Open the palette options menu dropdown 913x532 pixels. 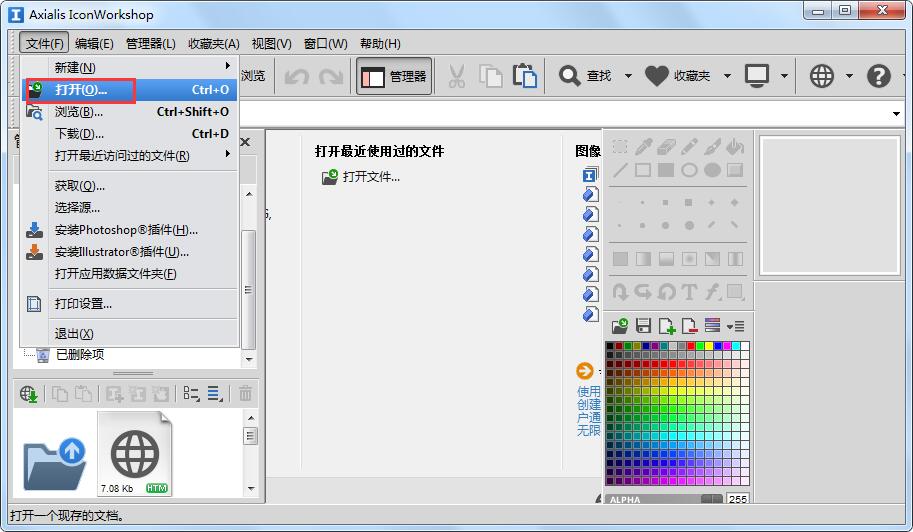coord(735,327)
